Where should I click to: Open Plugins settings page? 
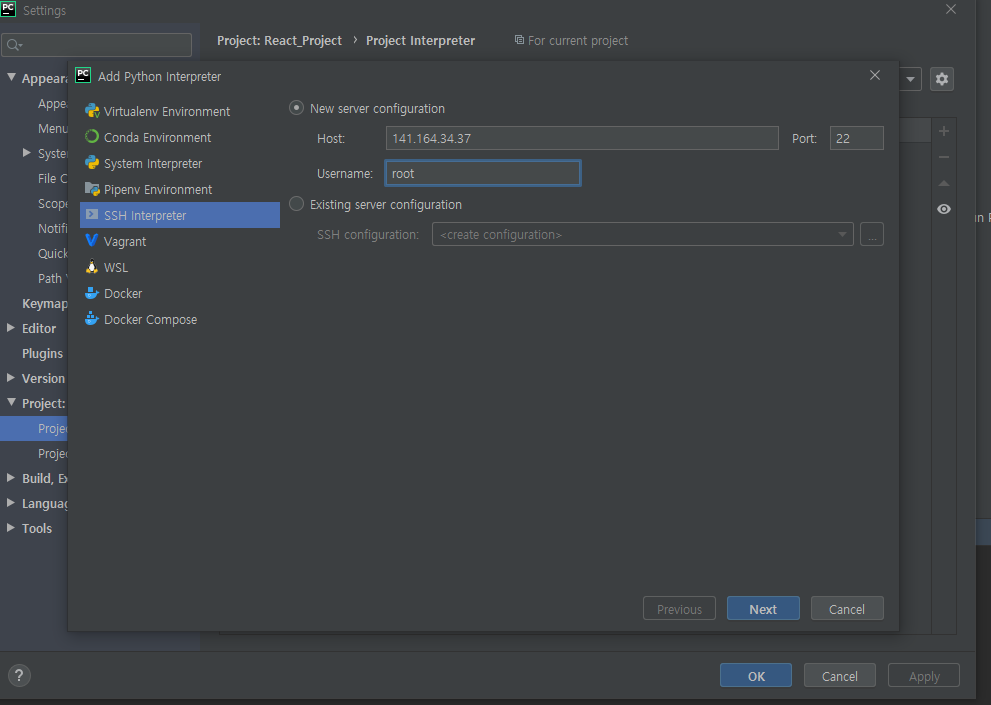click(42, 353)
